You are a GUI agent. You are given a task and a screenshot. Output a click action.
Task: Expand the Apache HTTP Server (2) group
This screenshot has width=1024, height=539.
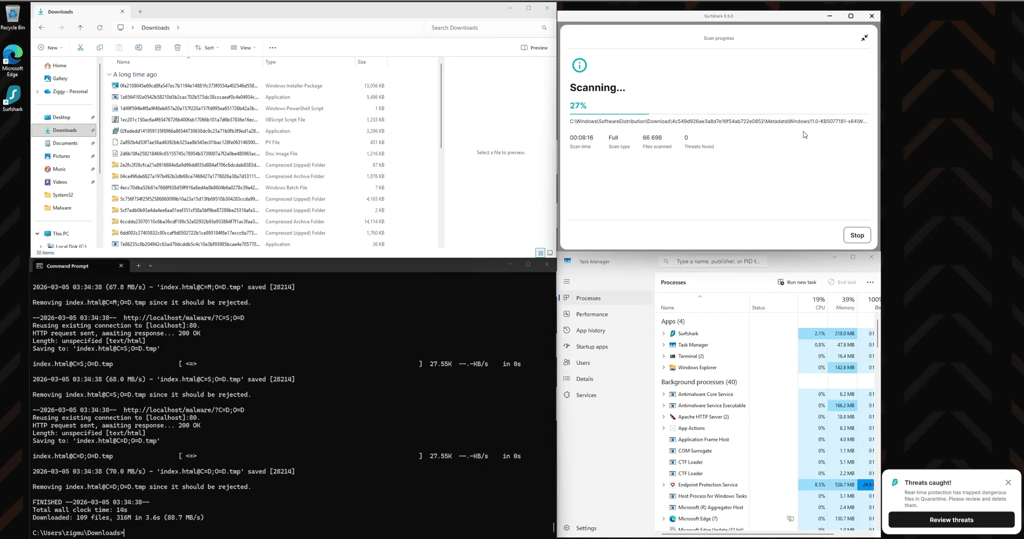coord(664,417)
